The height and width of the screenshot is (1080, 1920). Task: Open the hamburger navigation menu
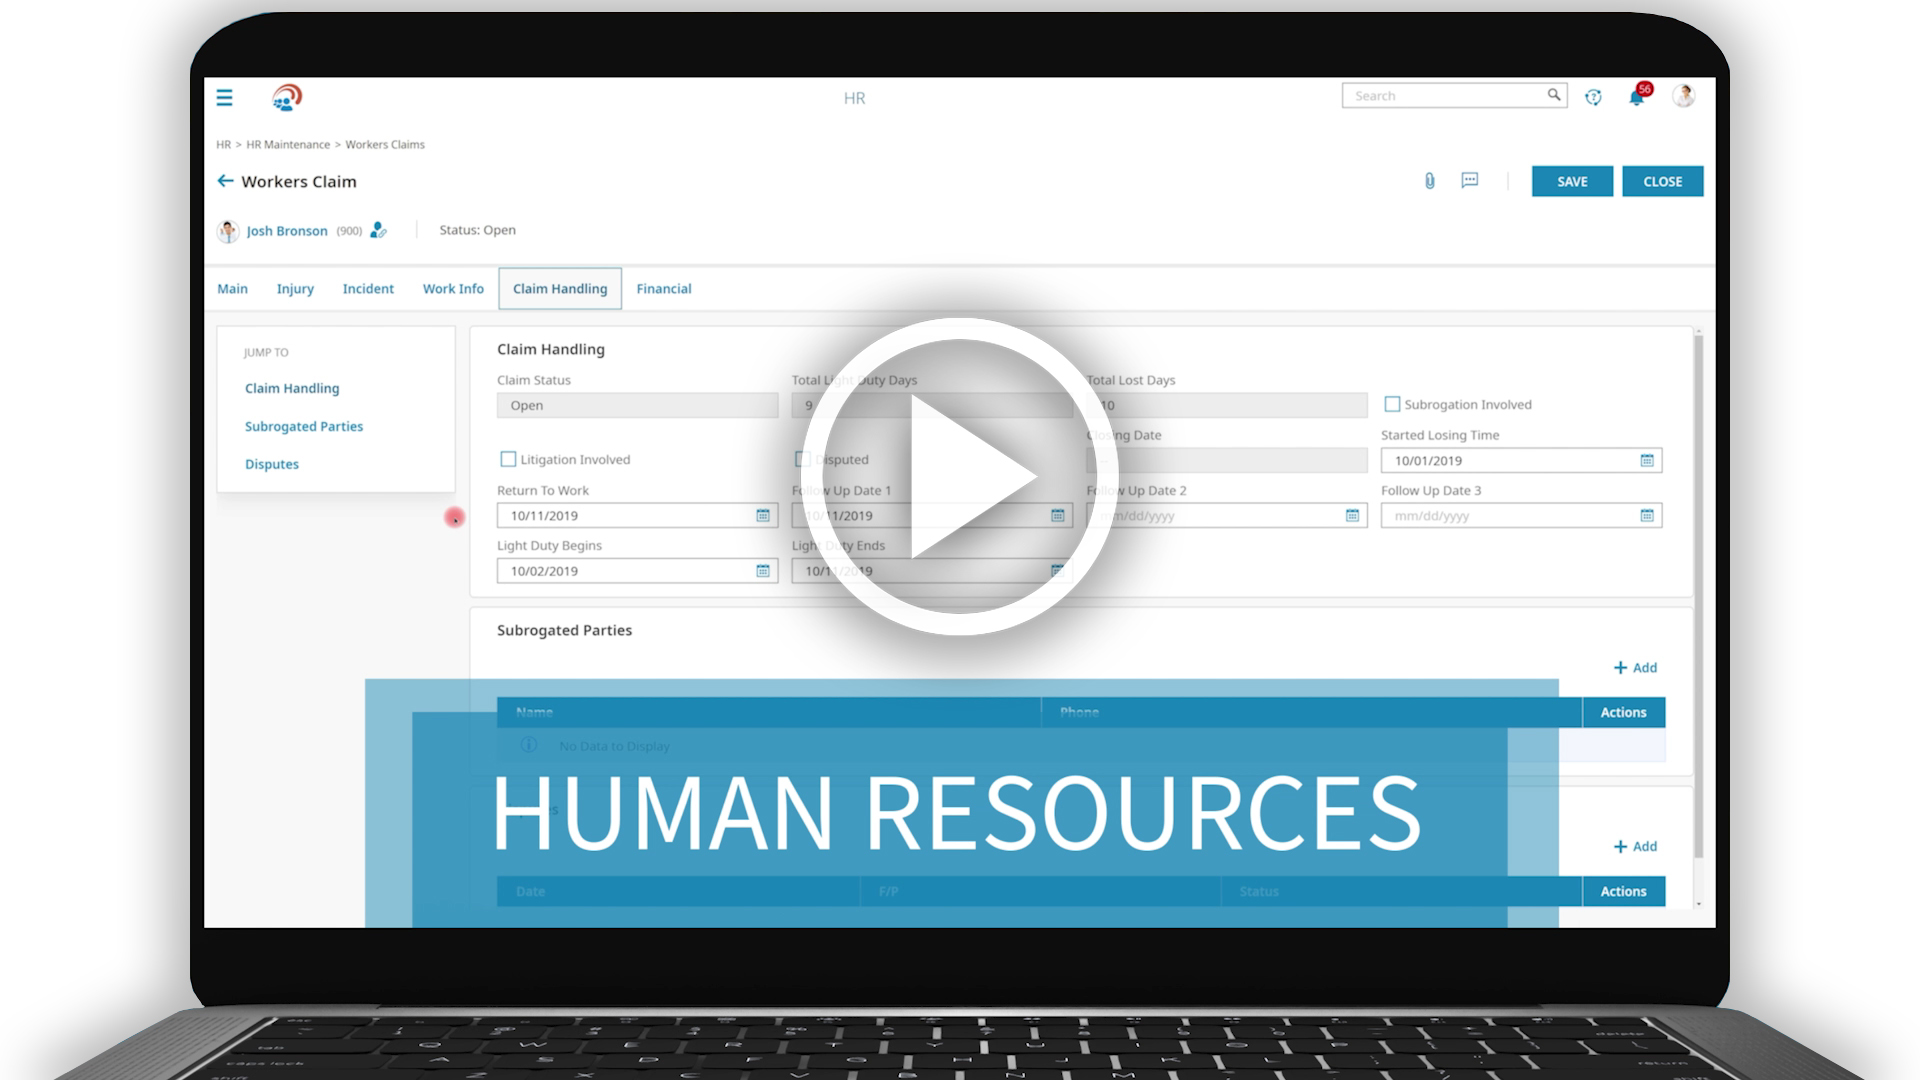click(224, 97)
